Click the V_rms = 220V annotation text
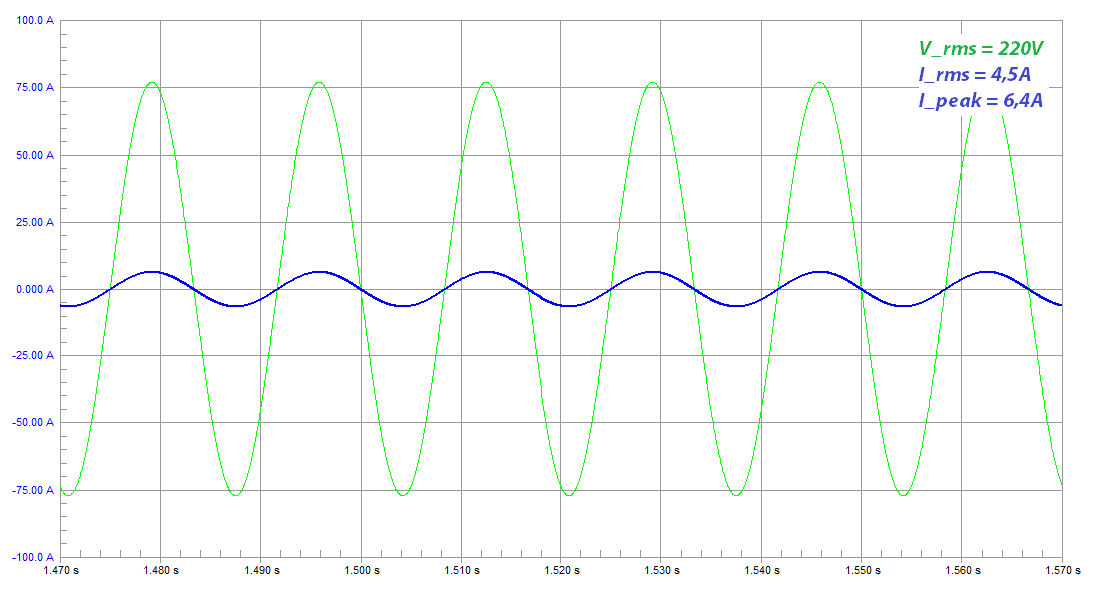 pyautogui.click(x=983, y=49)
